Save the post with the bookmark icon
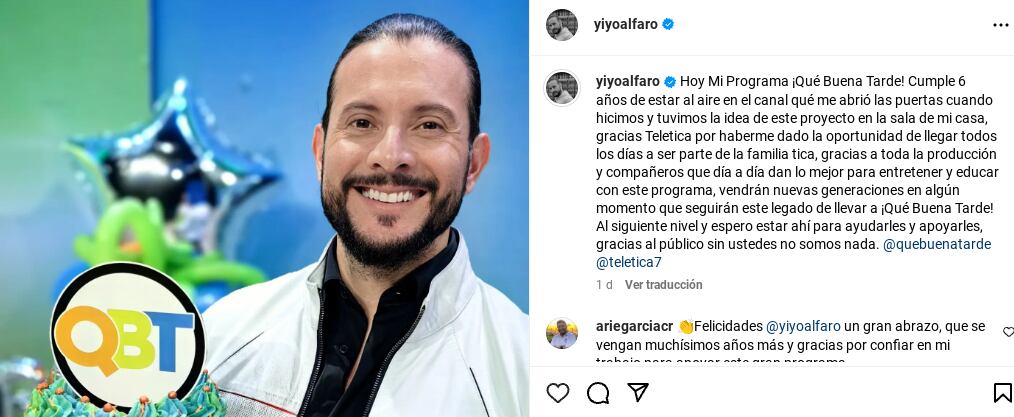This screenshot has width=1014, height=417. point(1002,392)
